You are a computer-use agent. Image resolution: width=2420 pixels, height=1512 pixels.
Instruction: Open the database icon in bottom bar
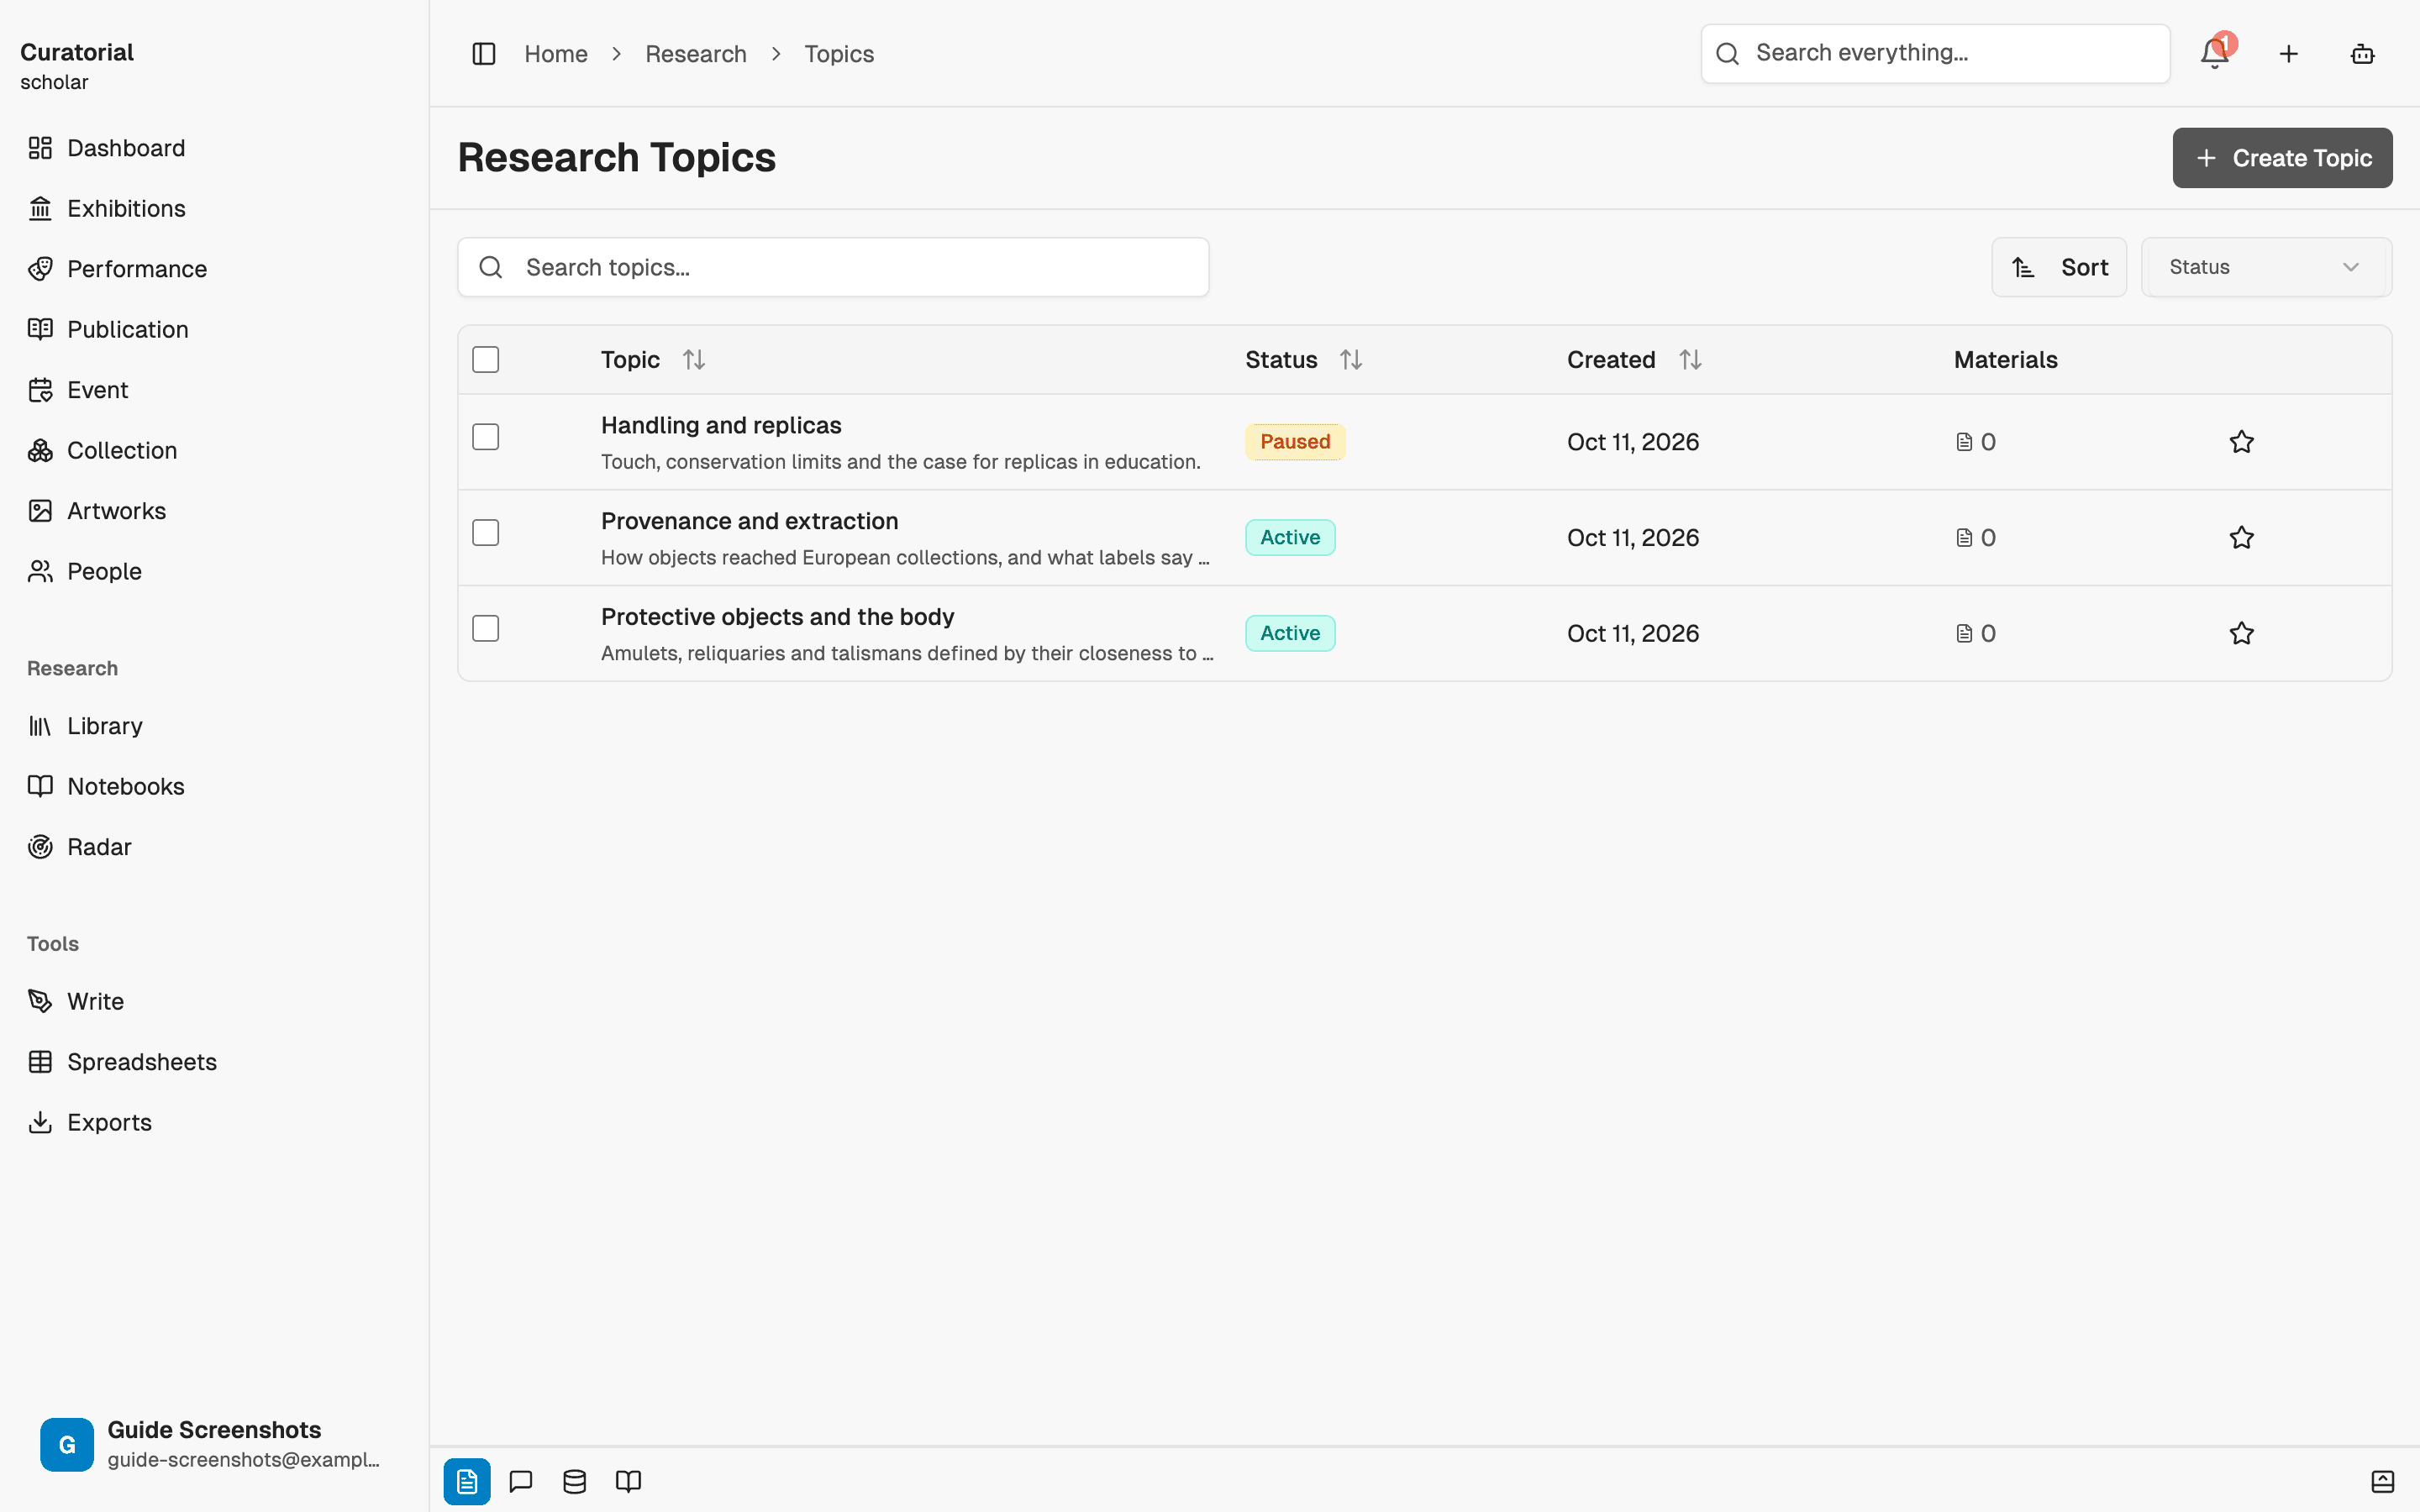(574, 1481)
